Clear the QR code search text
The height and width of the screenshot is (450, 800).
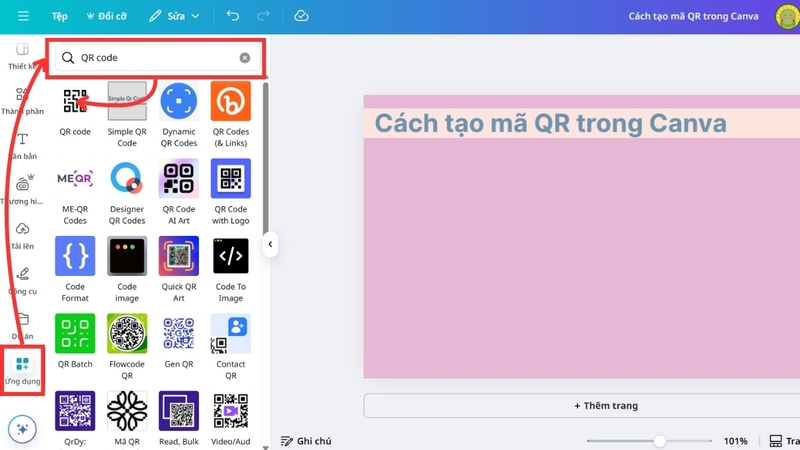[245, 58]
